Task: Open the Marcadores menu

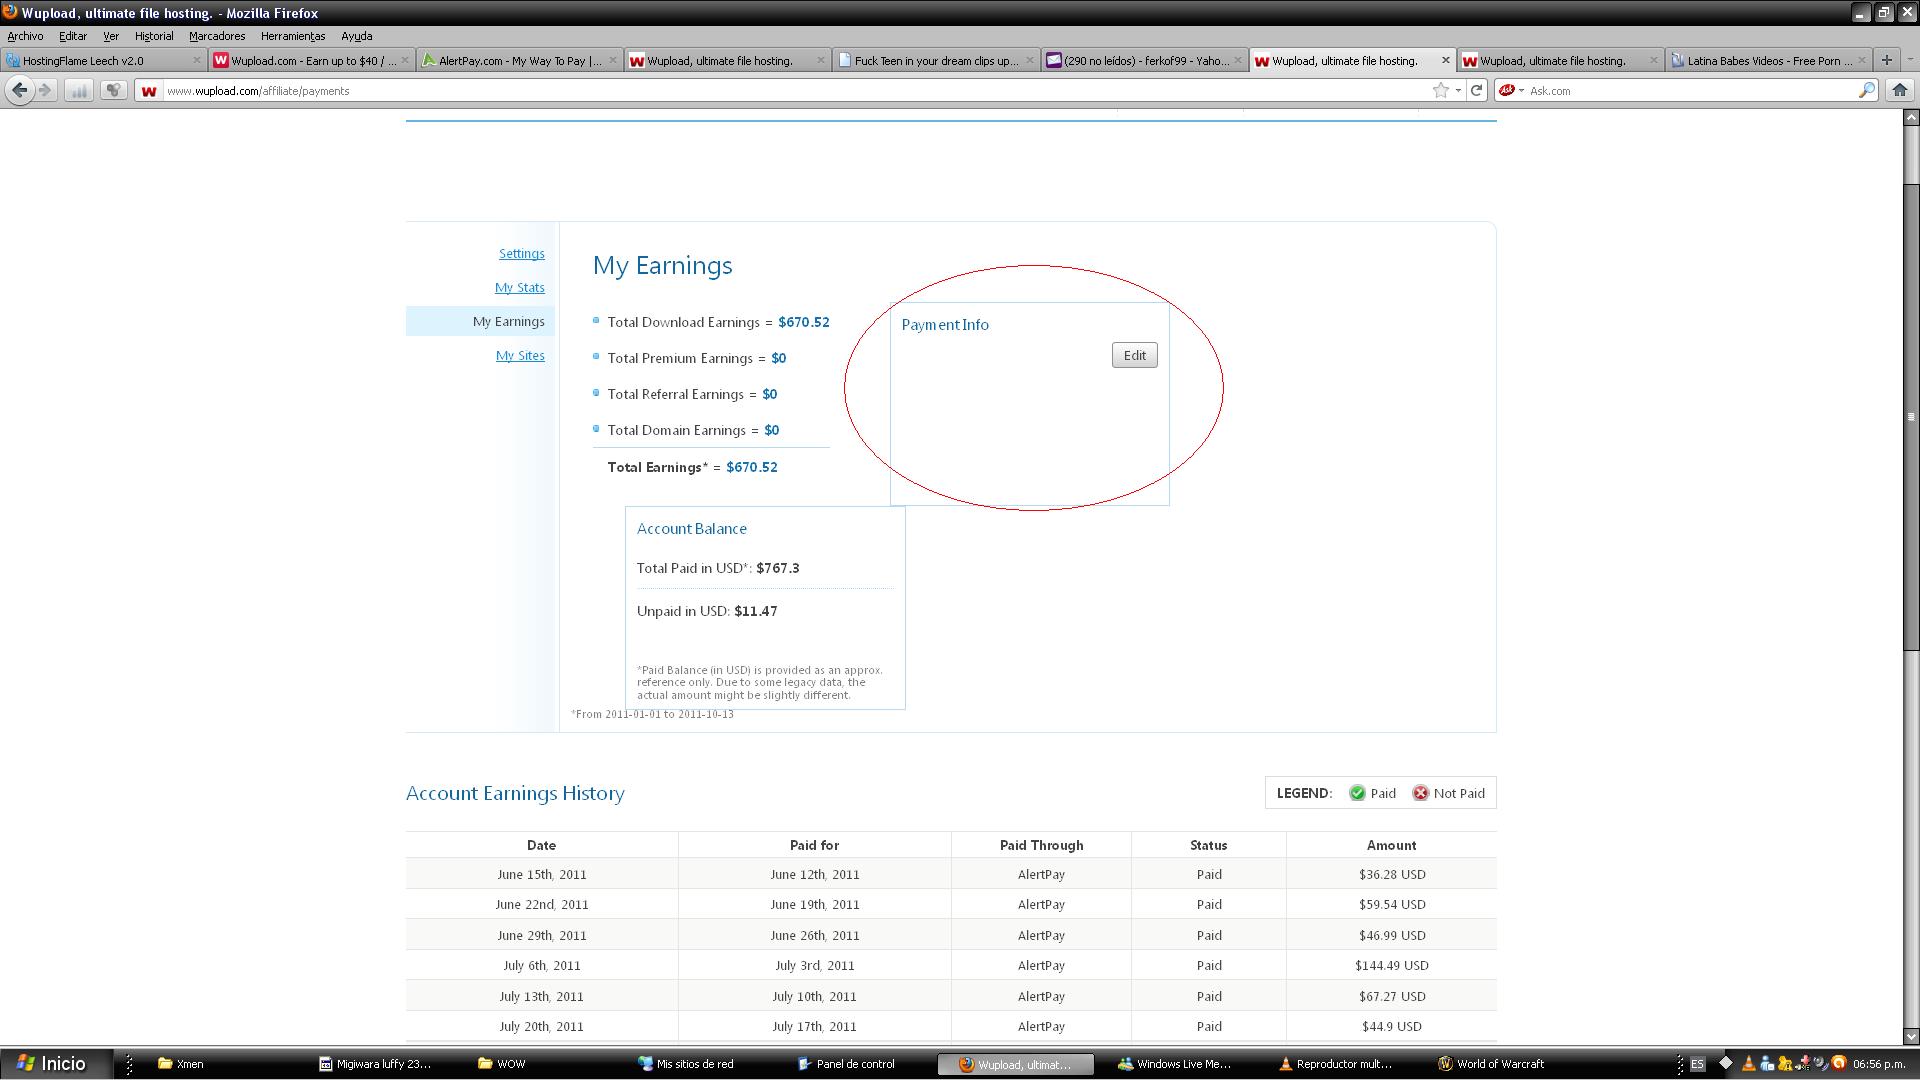Action: click(217, 36)
